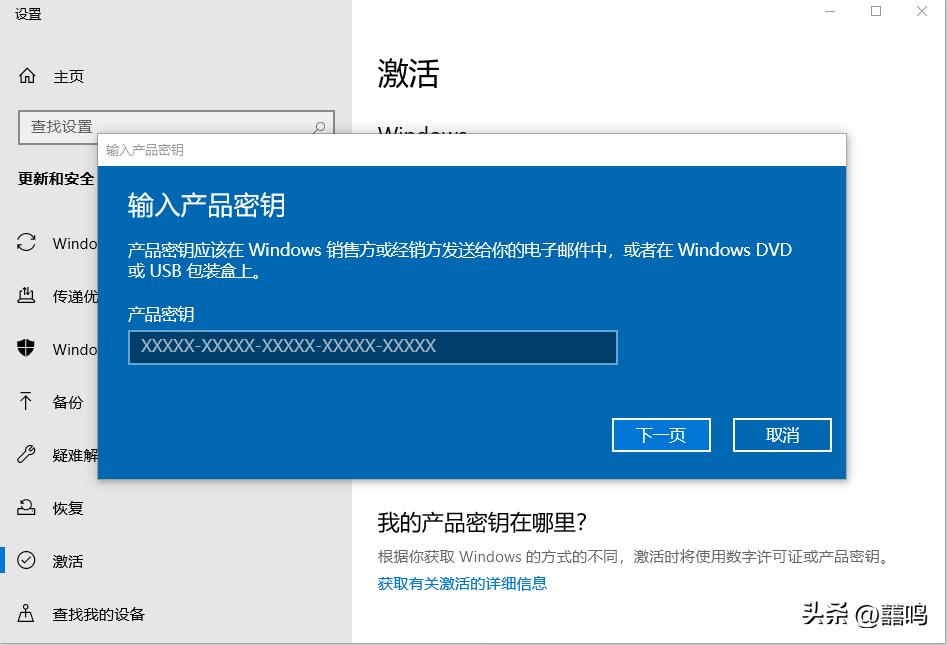947x645 pixels.
Task: Click the 恢复 recovery icon
Action: pos(27,508)
